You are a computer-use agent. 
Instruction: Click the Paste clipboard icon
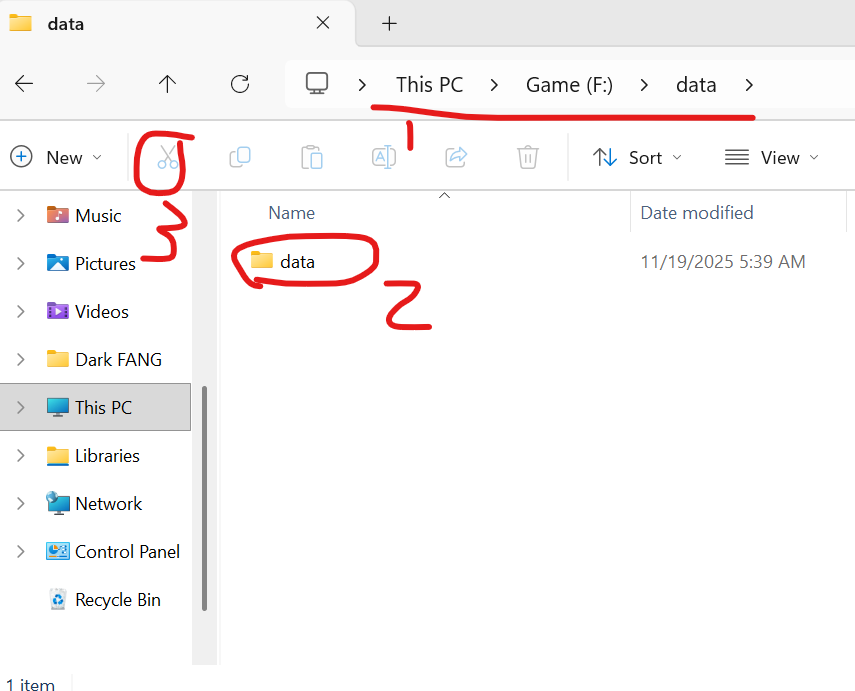[312, 157]
